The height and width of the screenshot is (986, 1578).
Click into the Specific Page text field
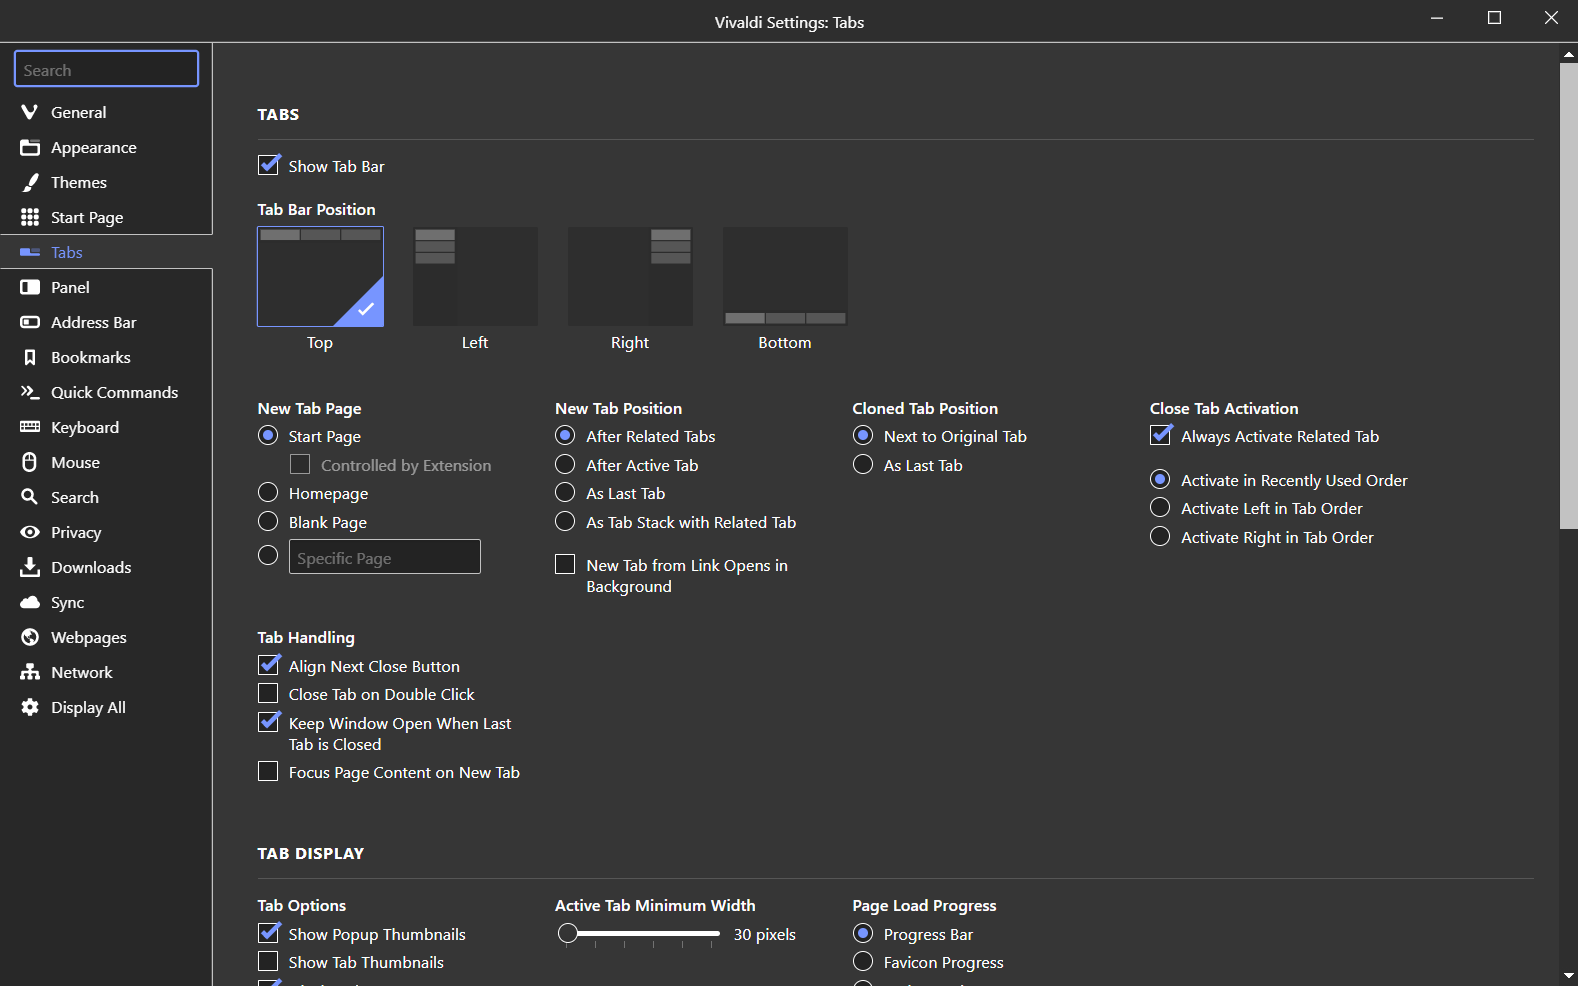click(x=385, y=557)
